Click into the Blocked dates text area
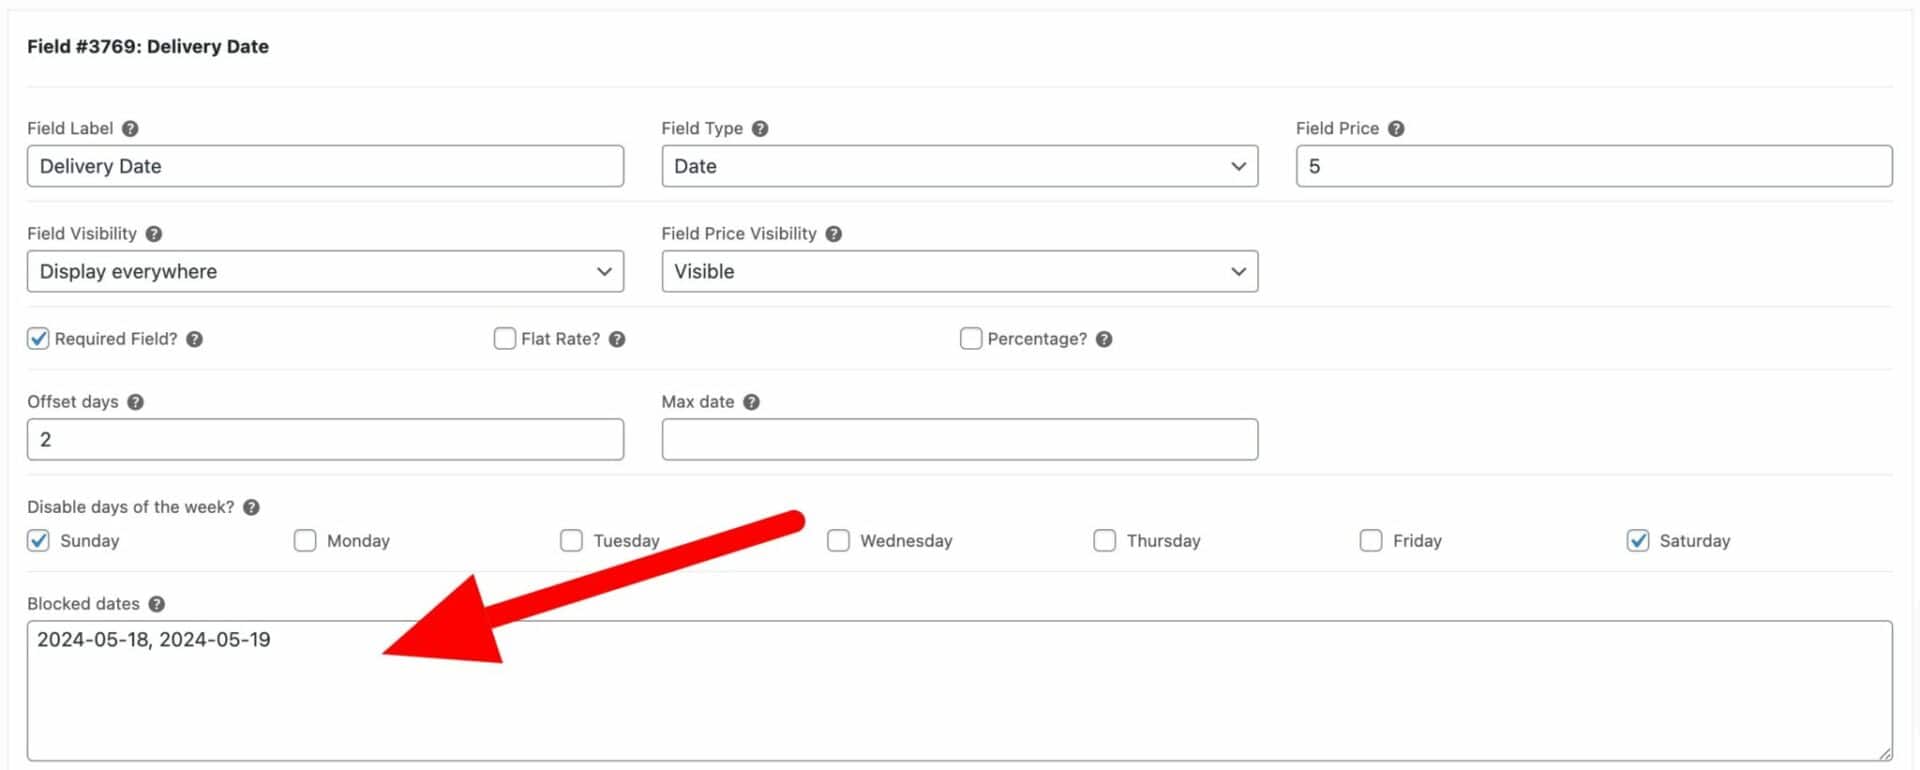The image size is (1920, 770). click(959, 691)
